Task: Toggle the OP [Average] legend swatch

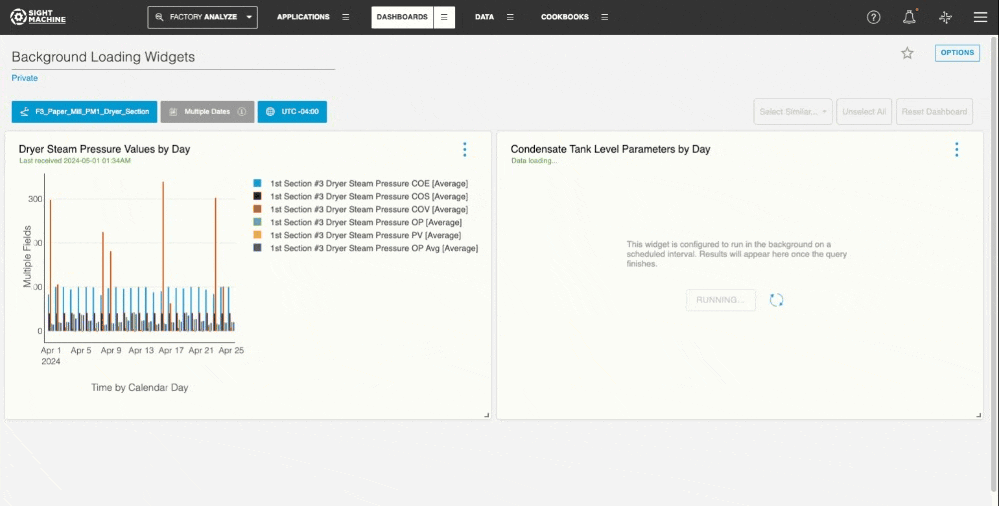Action: point(257,222)
